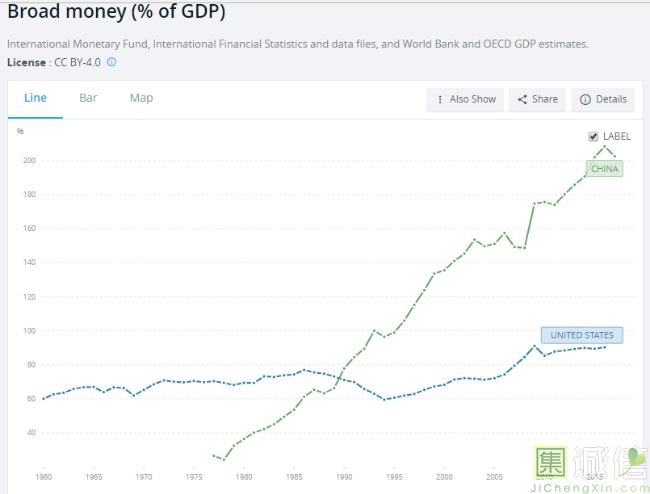Switch to the Bar tab
Screen dimensions: 650x494
[x=88, y=98]
